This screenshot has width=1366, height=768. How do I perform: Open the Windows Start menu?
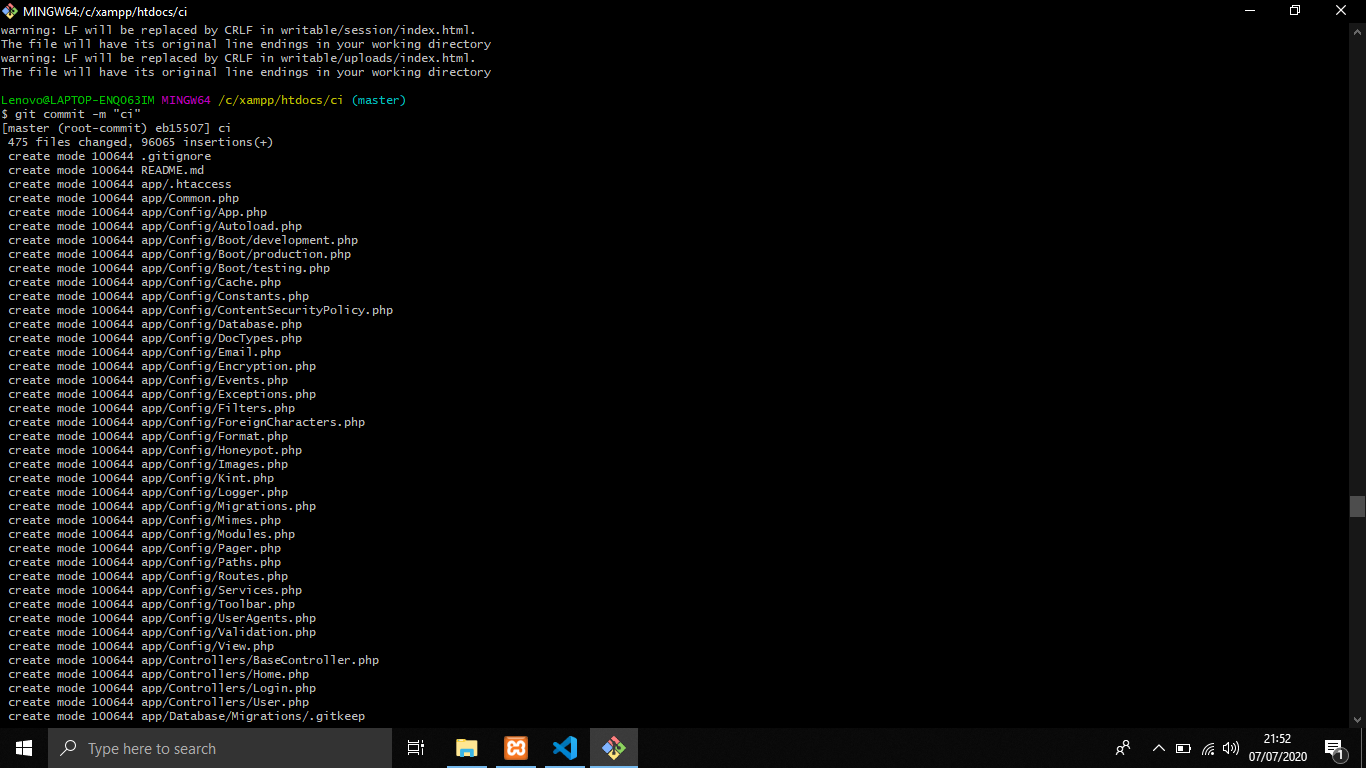(24, 748)
